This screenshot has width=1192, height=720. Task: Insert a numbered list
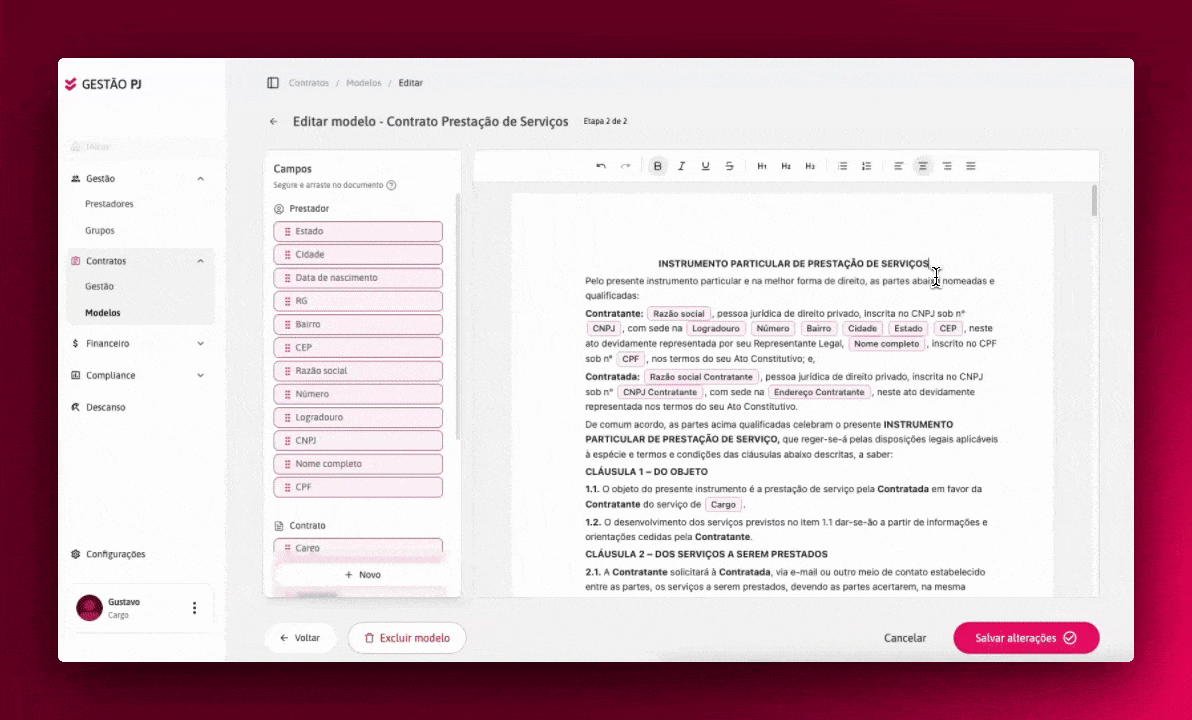pos(866,166)
